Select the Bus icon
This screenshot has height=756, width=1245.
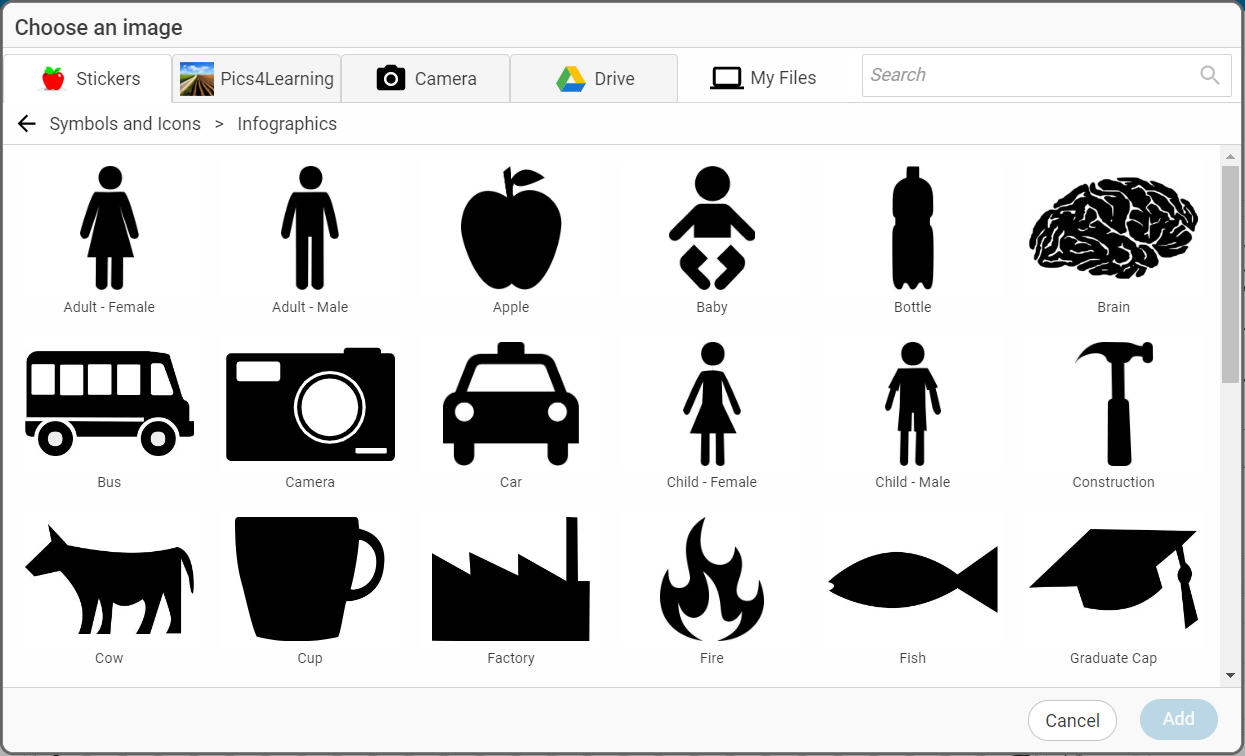click(x=108, y=404)
